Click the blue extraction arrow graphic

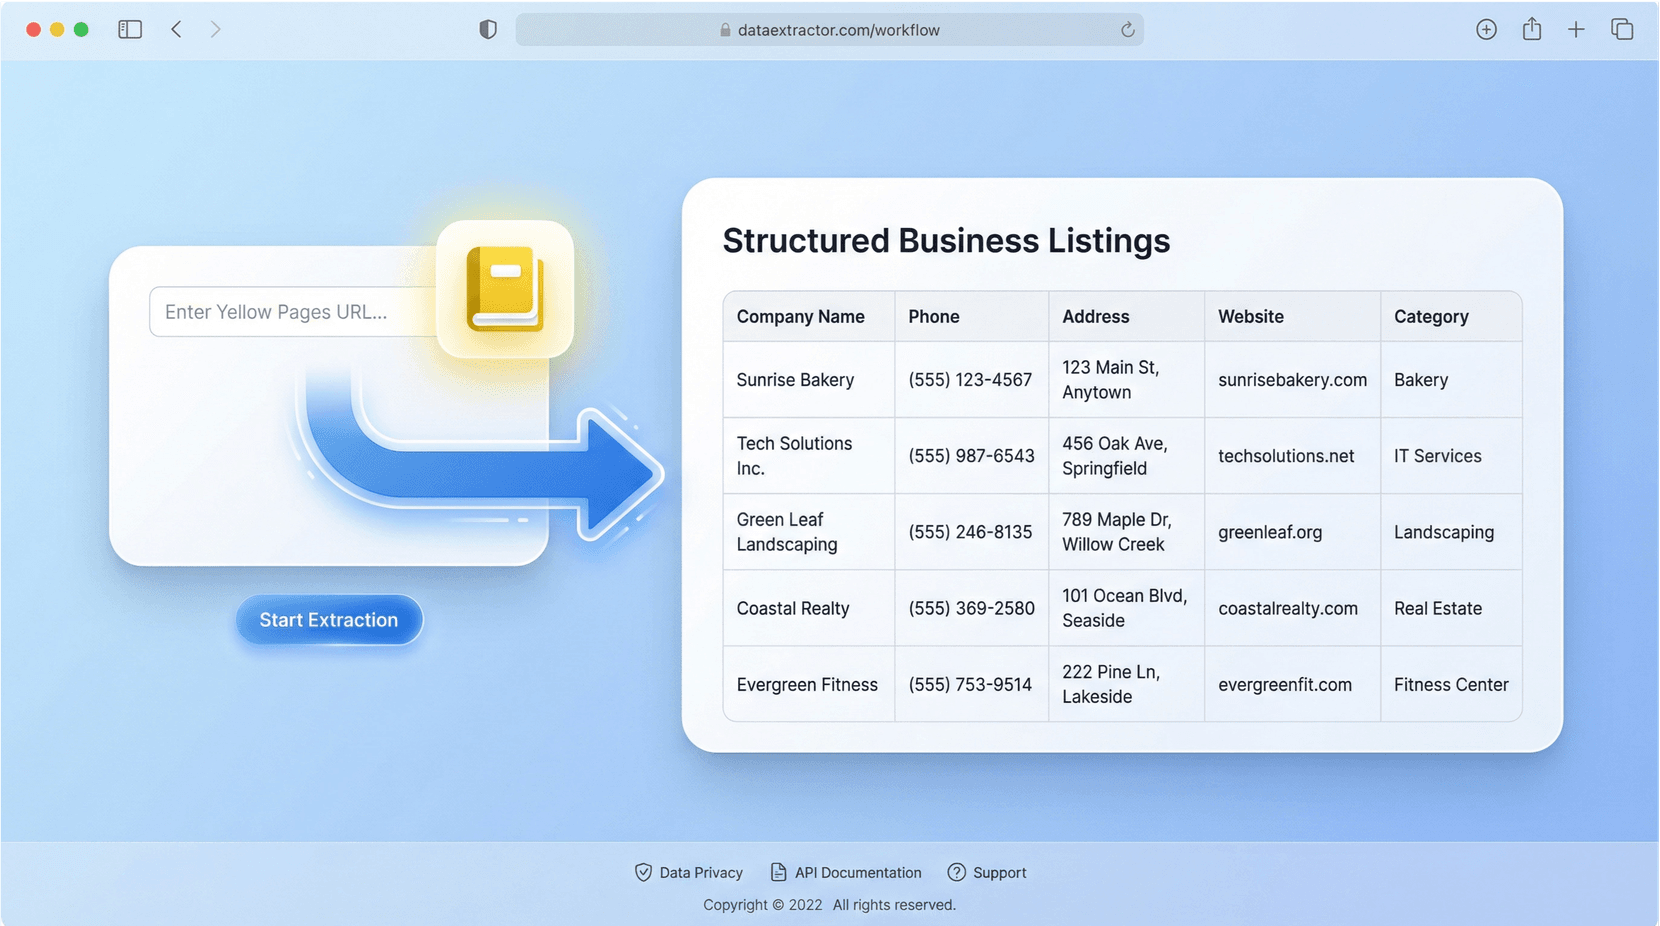click(x=480, y=470)
